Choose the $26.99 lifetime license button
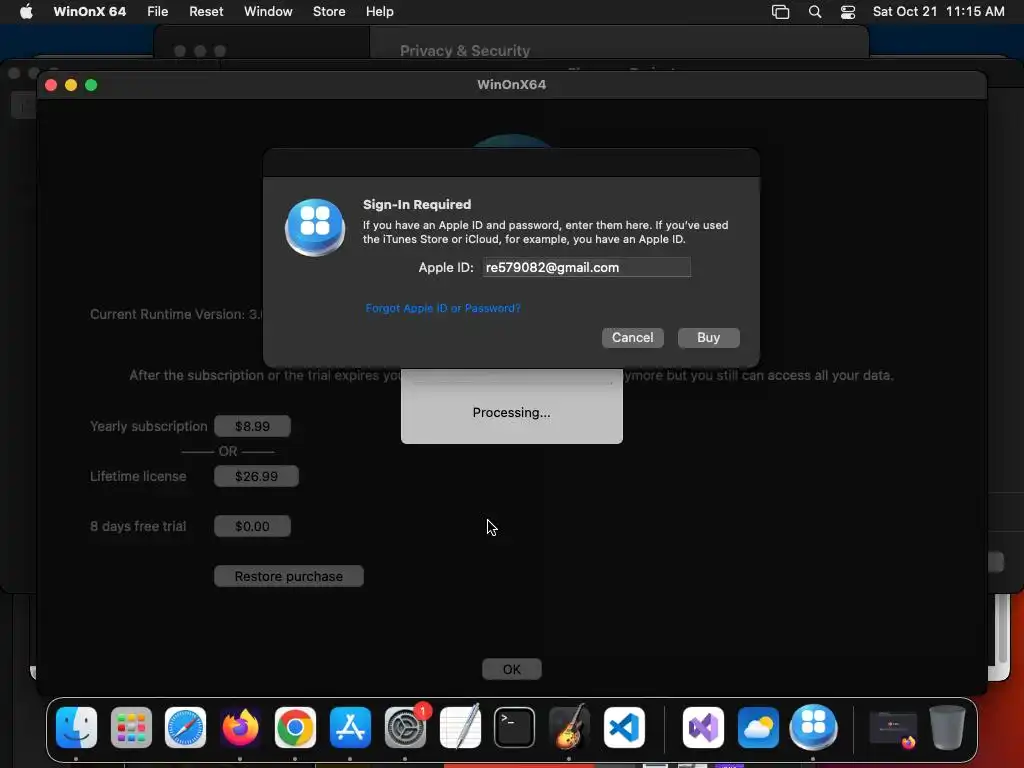This screenshot has width=1024, height=768. [256, 476]
